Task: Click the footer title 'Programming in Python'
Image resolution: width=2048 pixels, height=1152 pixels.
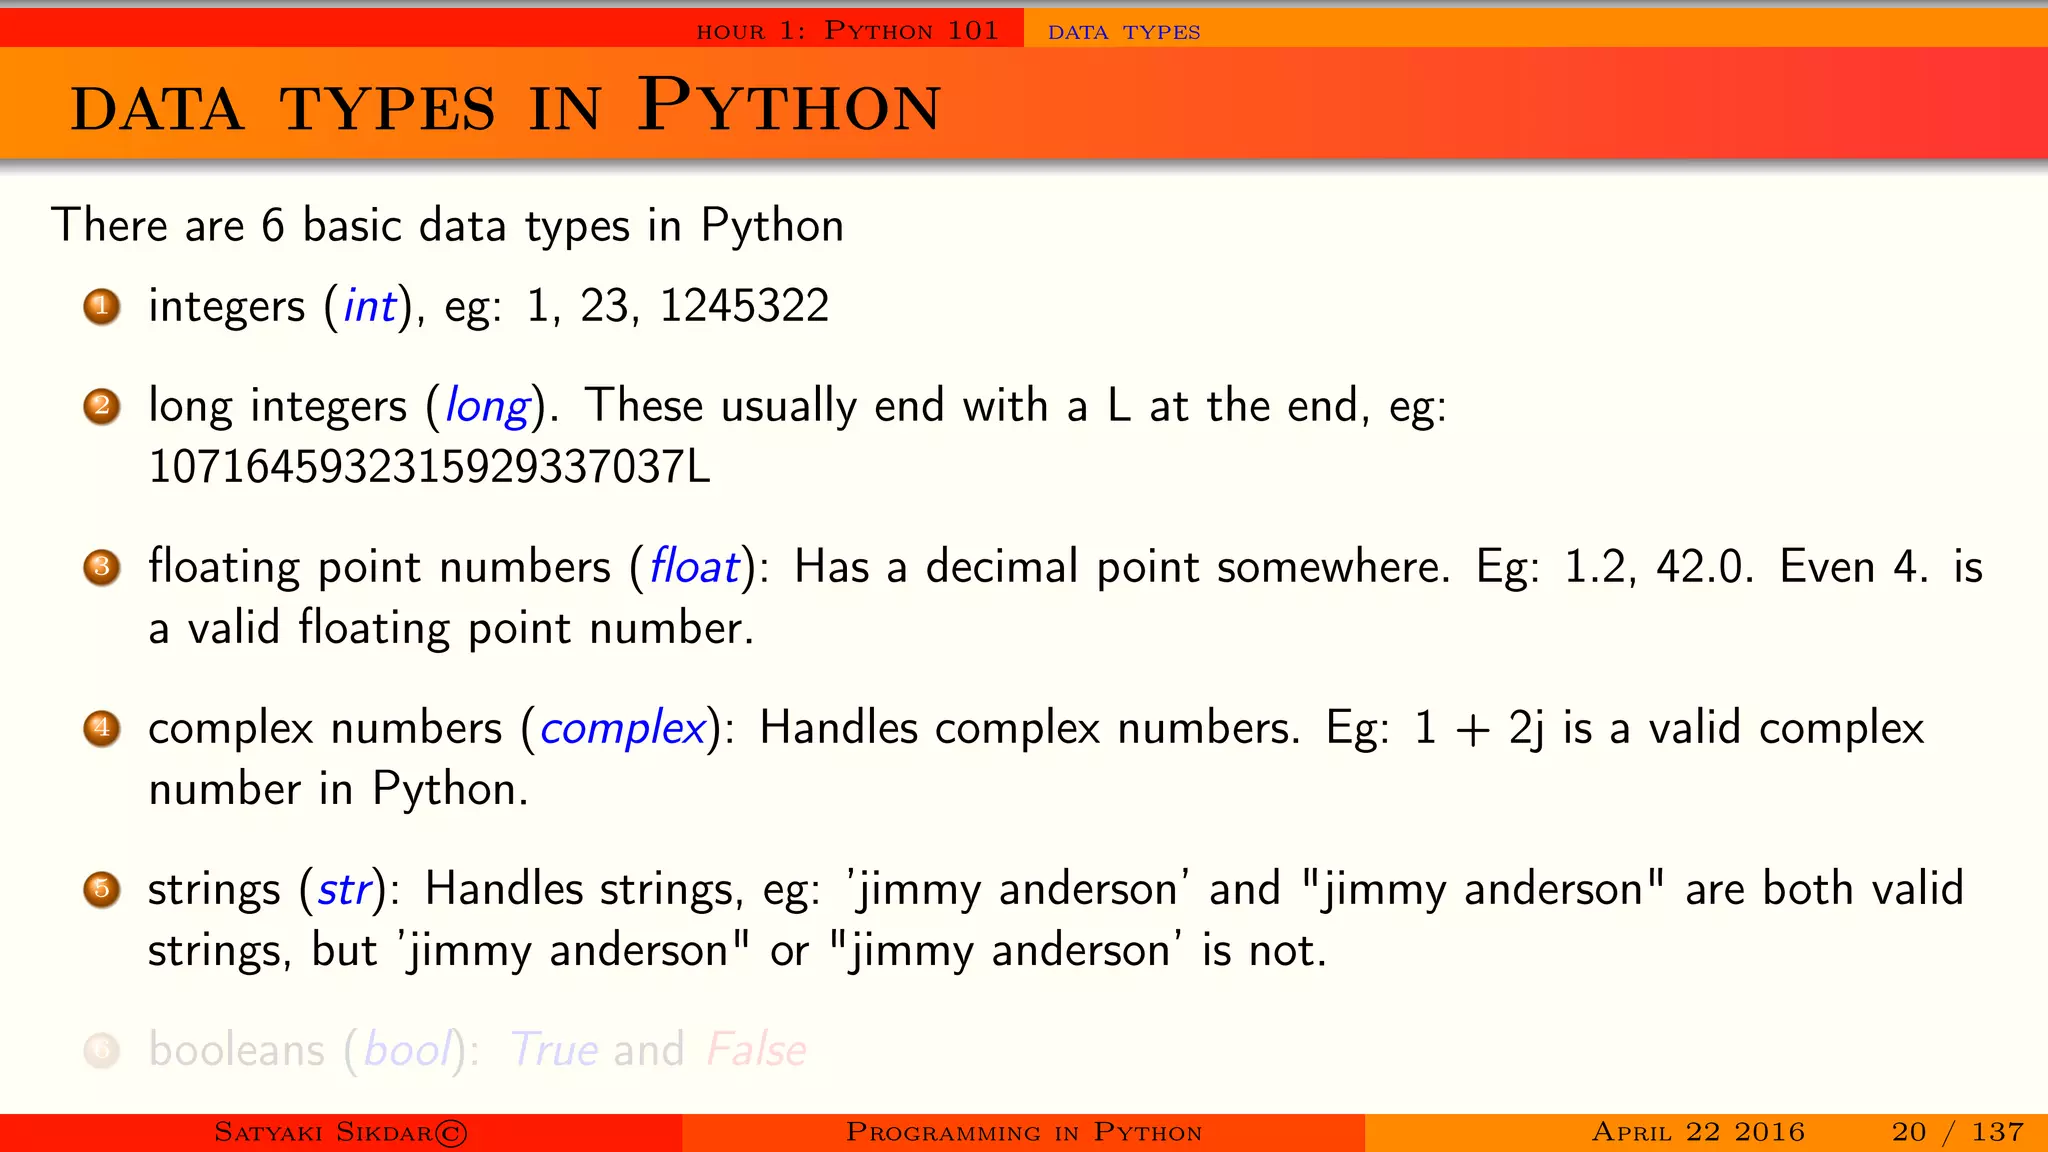Action: (x=1024, y=1132)
